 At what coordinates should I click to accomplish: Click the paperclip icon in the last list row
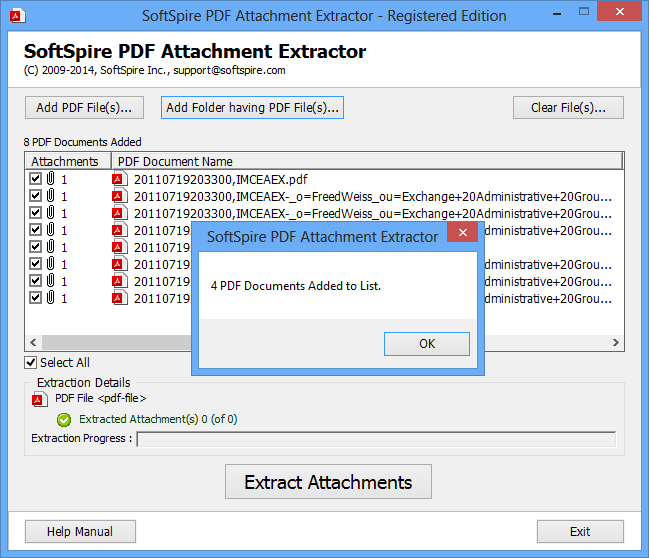pos(50,297)
